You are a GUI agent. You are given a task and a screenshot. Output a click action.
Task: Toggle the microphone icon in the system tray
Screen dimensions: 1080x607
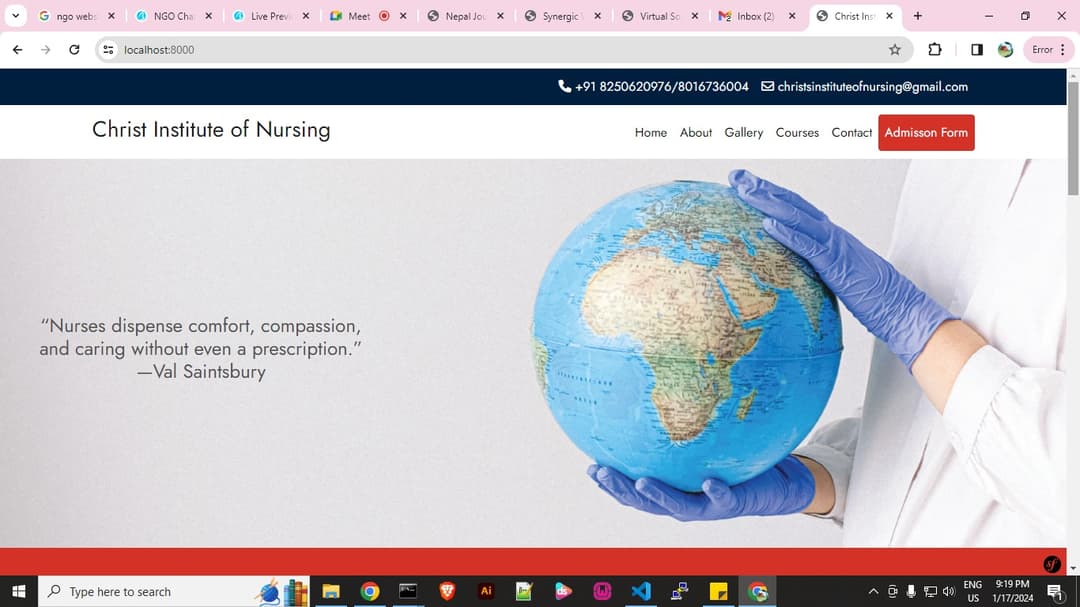[x=911, y=591]
